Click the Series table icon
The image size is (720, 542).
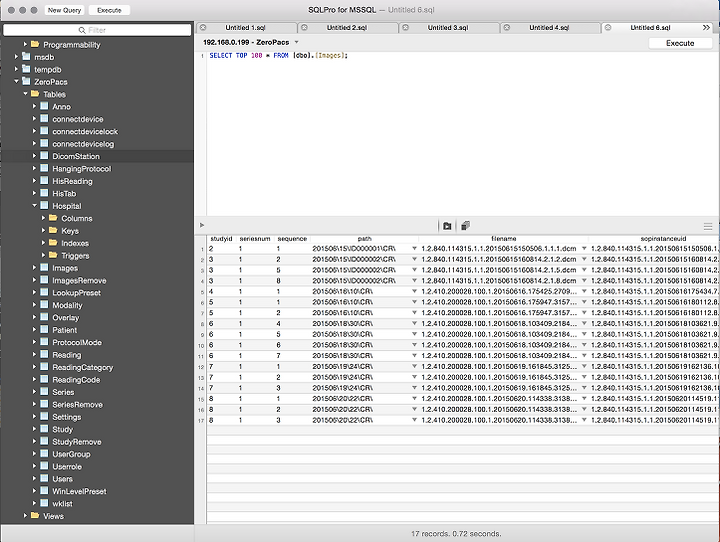pyautogui.click(x=45, y=391)
